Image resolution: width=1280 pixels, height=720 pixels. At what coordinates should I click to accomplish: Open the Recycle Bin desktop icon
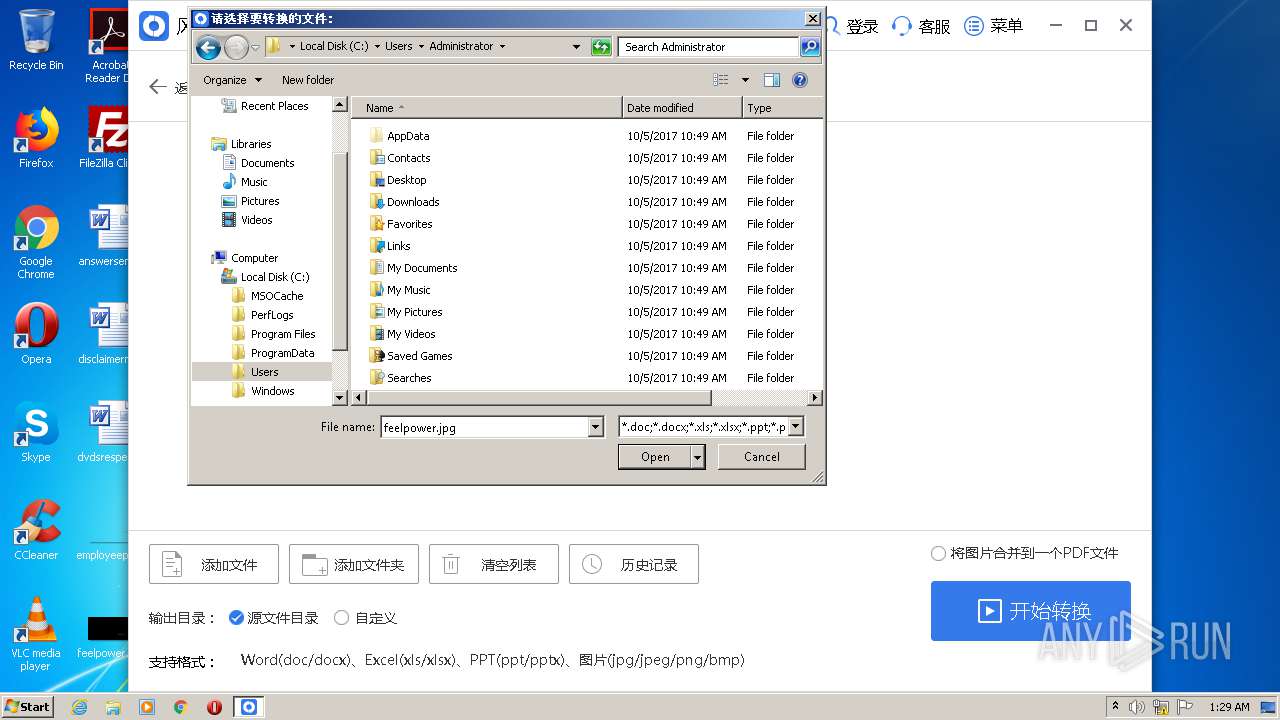point(36,40)
